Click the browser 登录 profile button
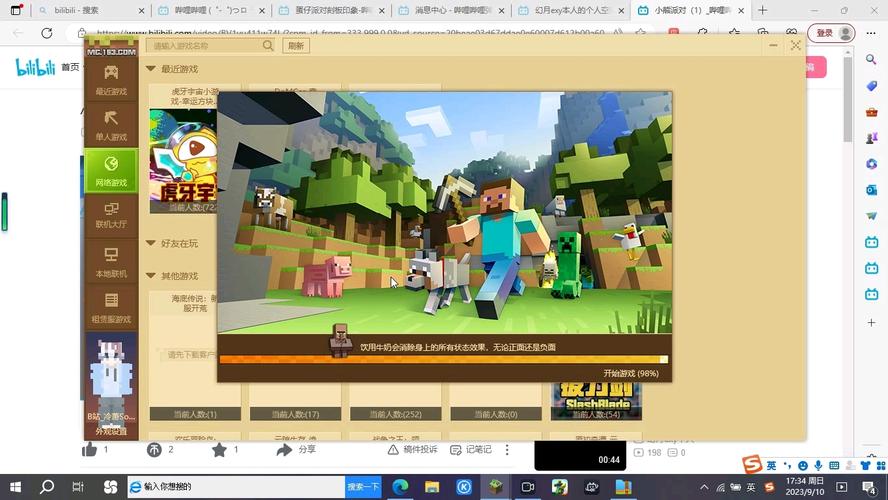Screen dimensions: 888x500 [x=831, y=33]
